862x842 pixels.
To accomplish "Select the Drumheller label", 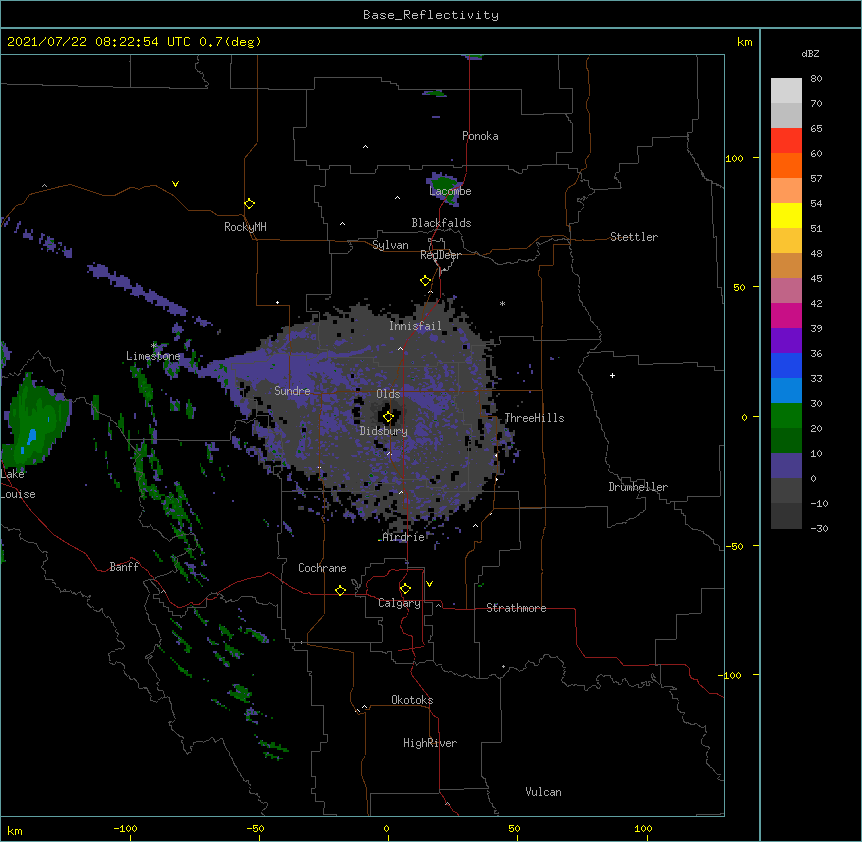I will tap(638, 487).
